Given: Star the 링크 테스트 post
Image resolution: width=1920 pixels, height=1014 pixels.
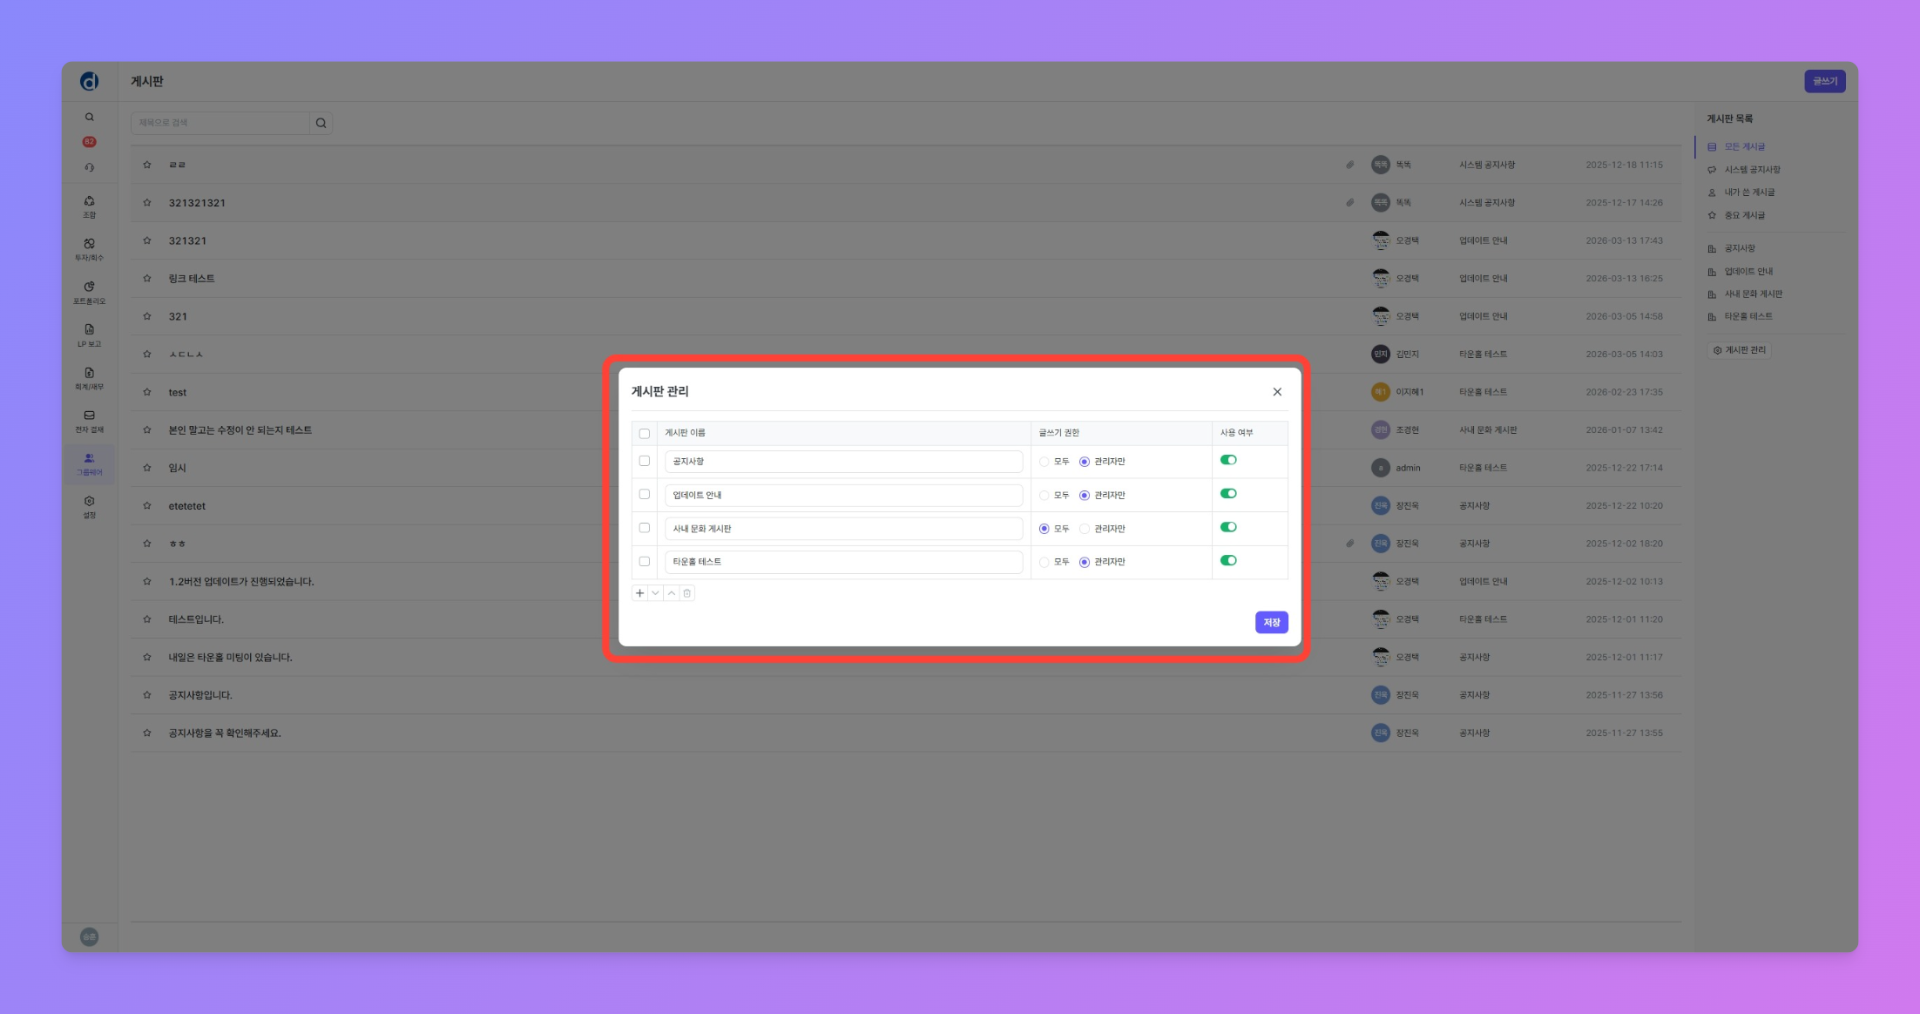Looking at the screenshot, I should 147,278.
